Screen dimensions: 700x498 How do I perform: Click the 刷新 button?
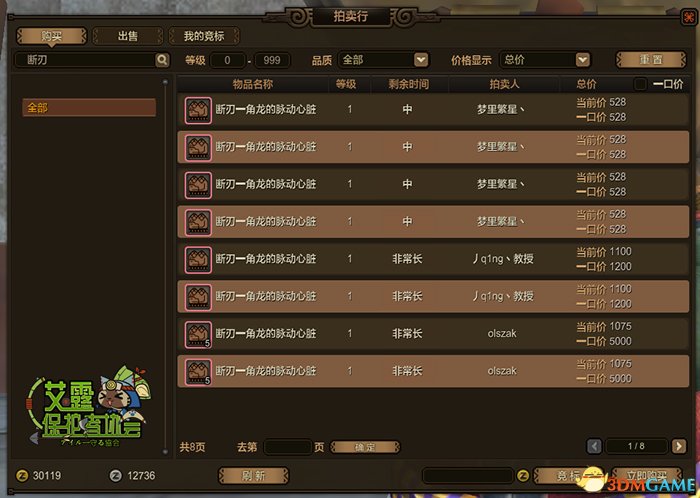point(254,476)
